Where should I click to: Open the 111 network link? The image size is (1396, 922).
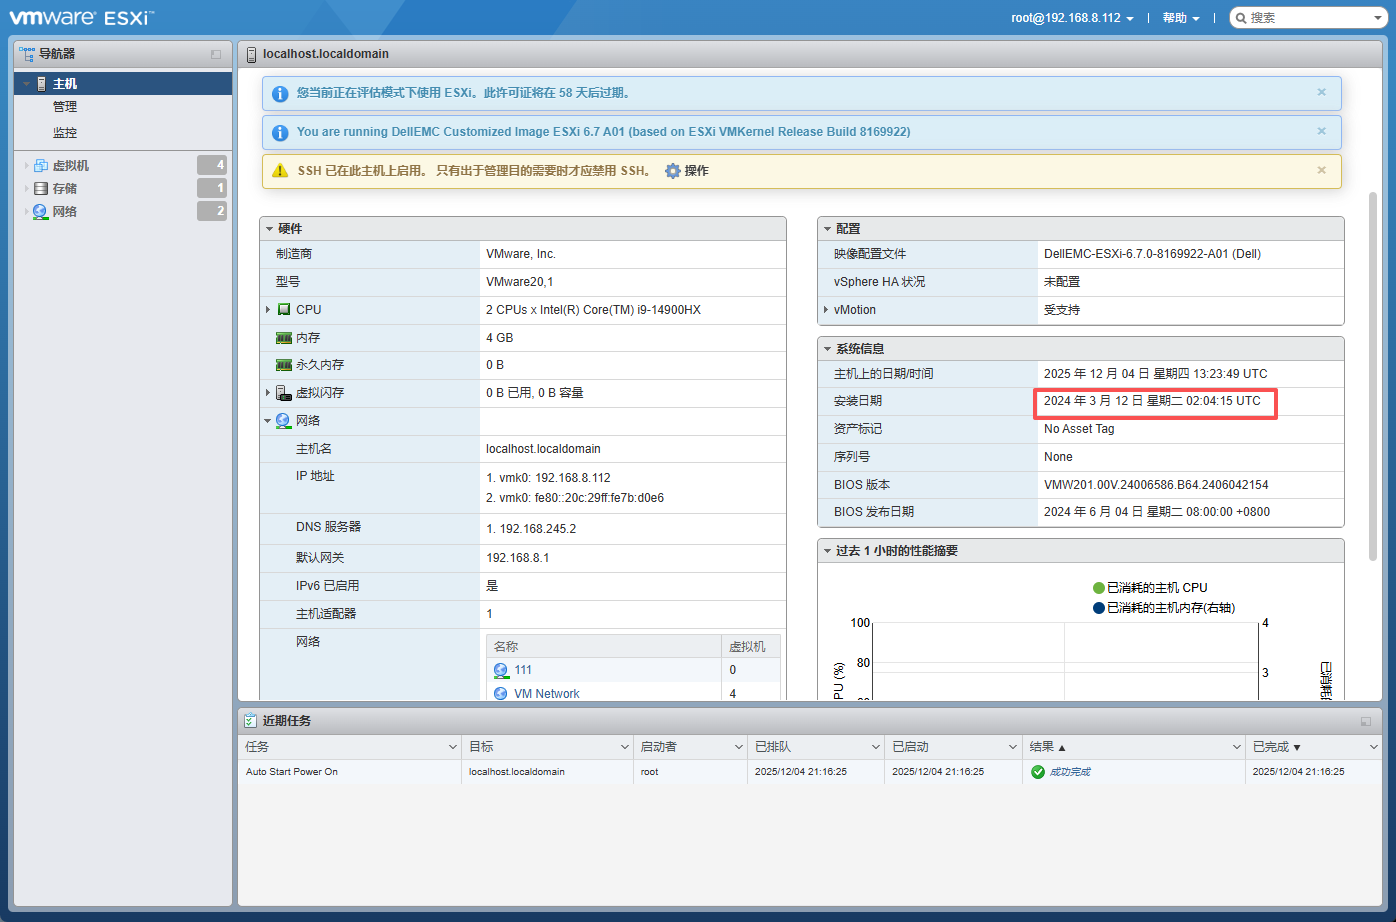[523, 670]
